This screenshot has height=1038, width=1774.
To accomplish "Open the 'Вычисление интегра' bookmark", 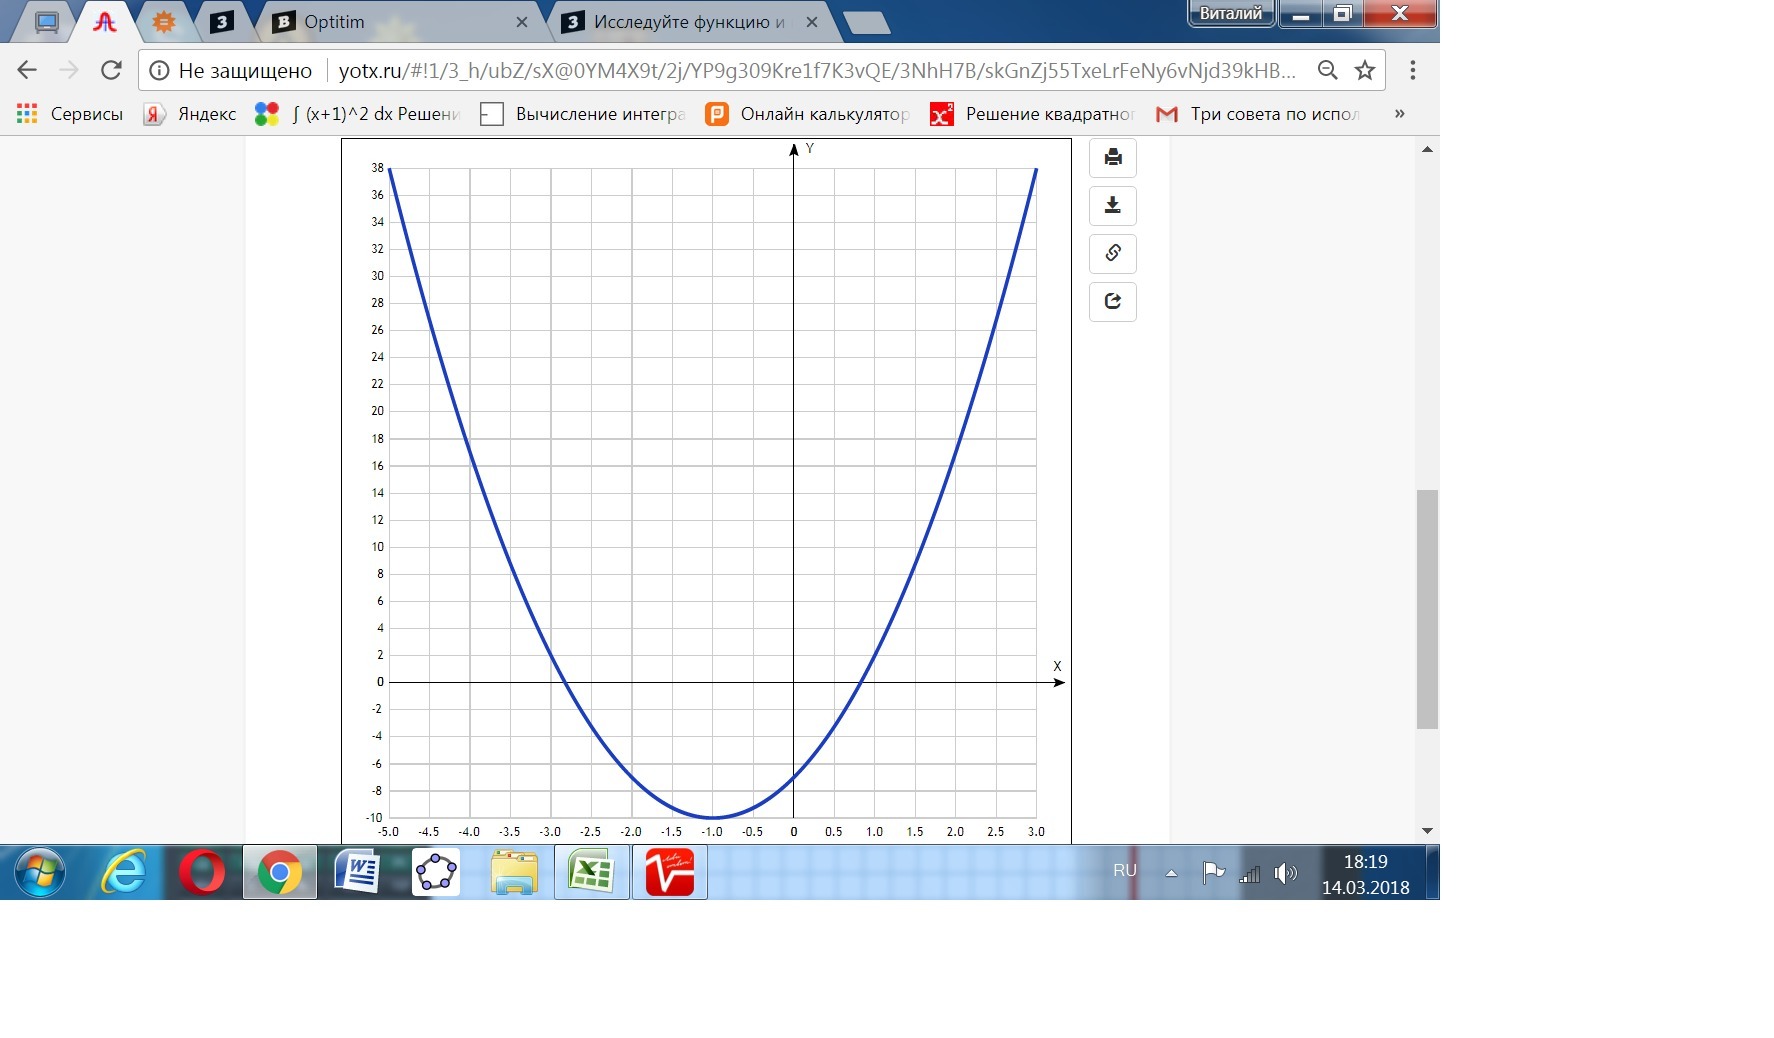I will tap(583, 114).
